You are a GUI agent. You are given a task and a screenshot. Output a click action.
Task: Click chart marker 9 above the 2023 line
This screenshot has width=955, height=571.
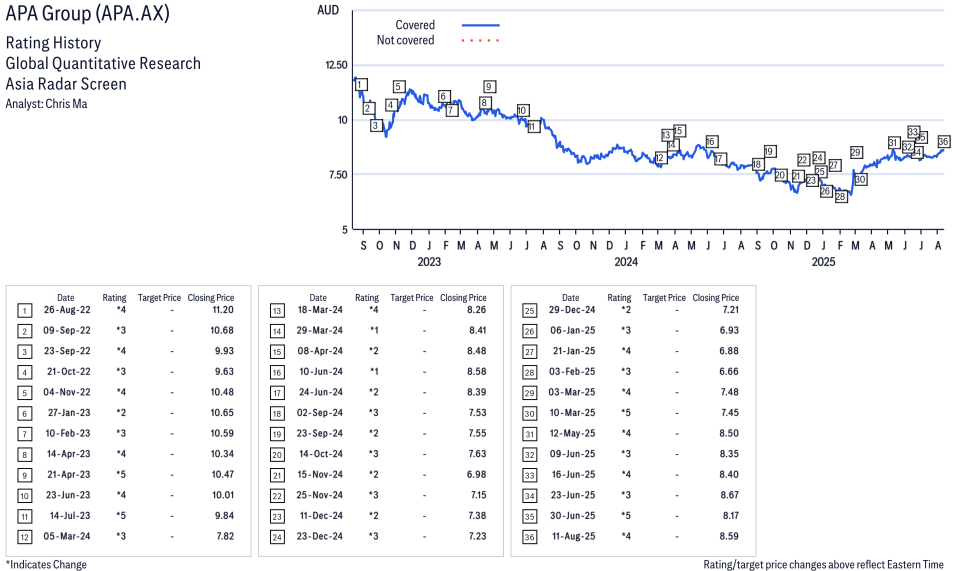point(489,86)
